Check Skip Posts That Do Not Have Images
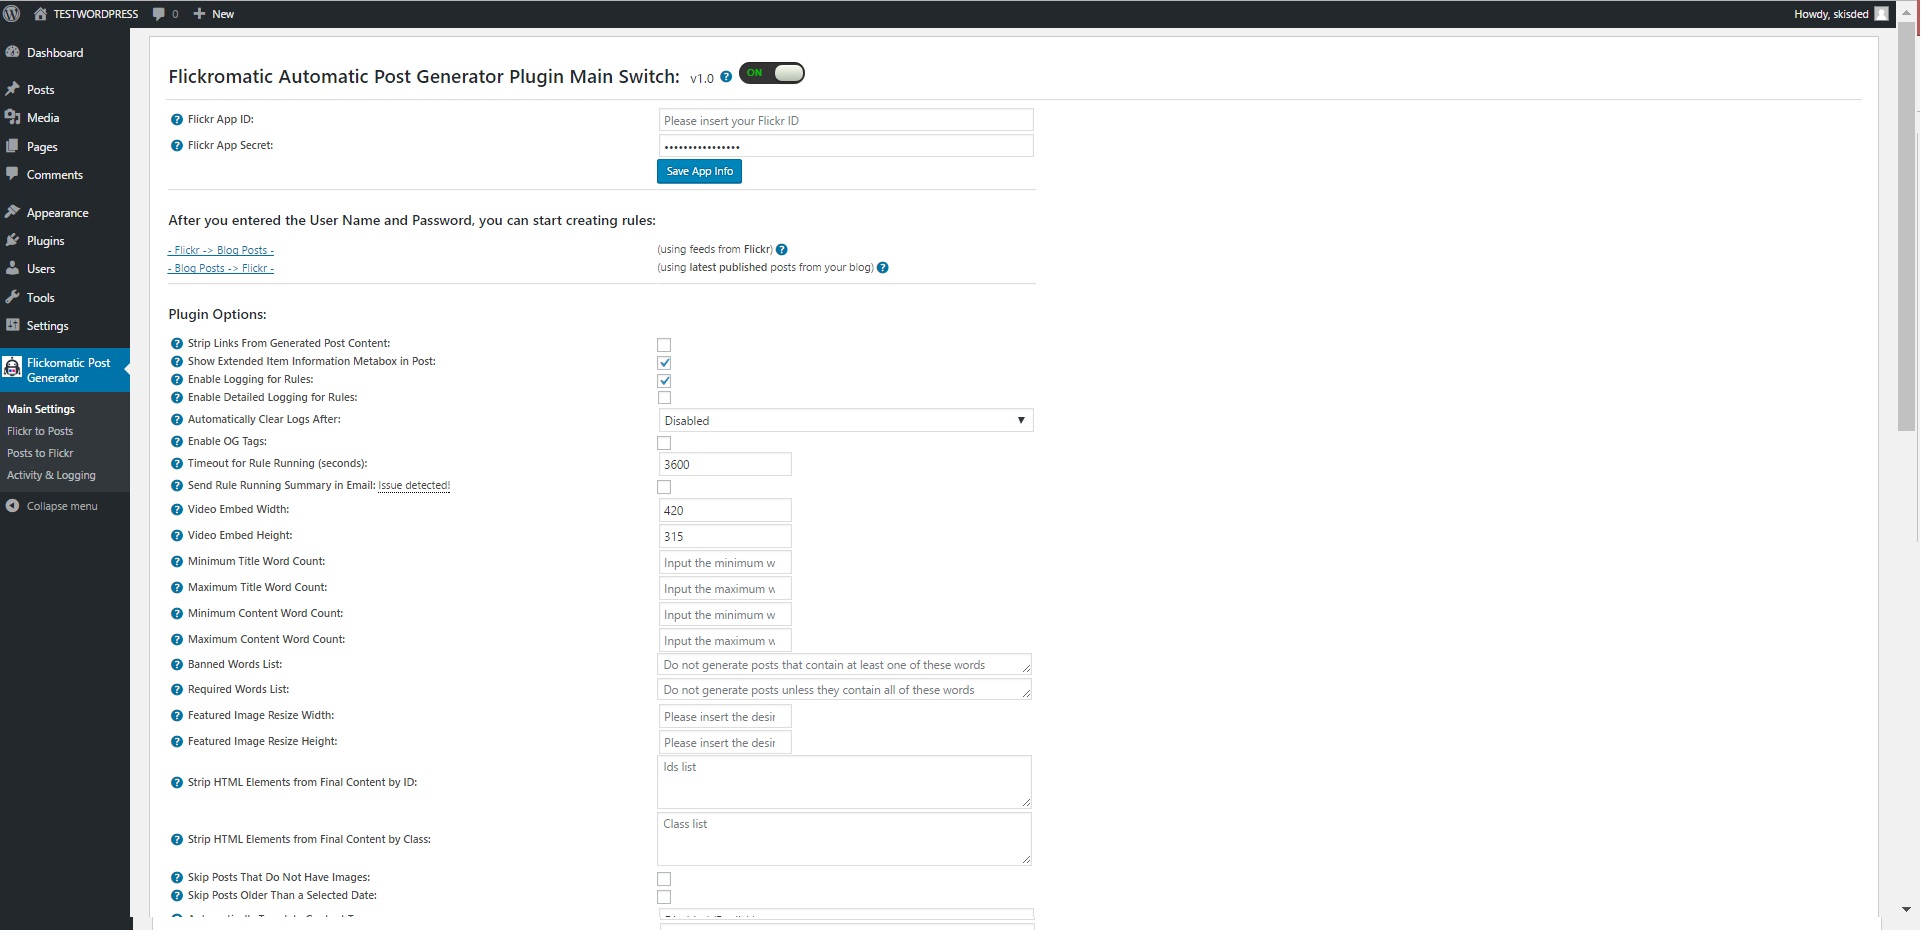The image size is (1922, 930). tap(664, 879)
